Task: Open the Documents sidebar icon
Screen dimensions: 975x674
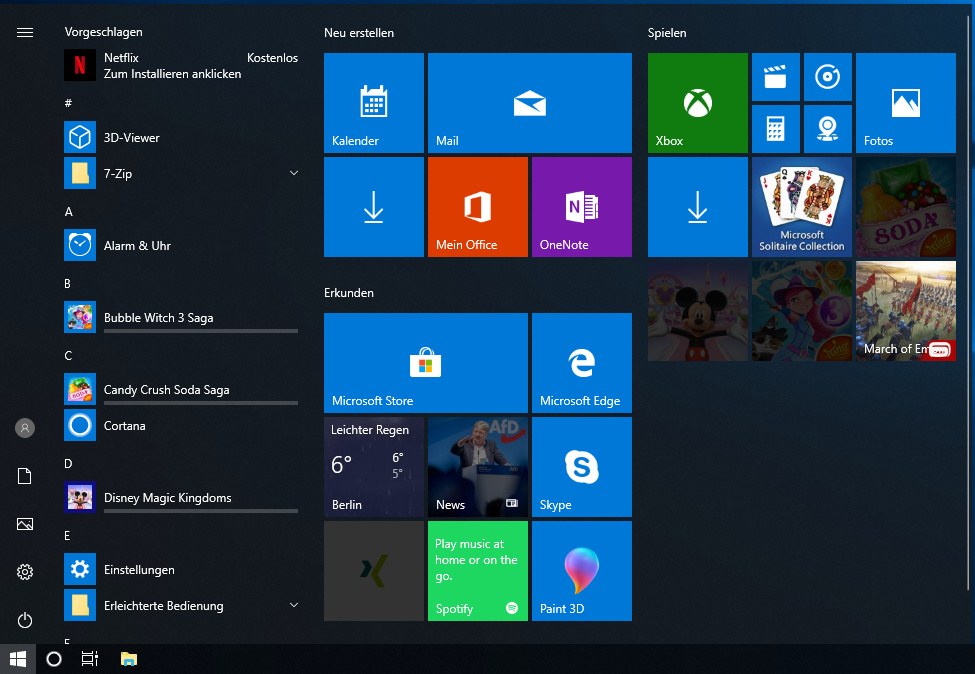Action: coord(25,476)
